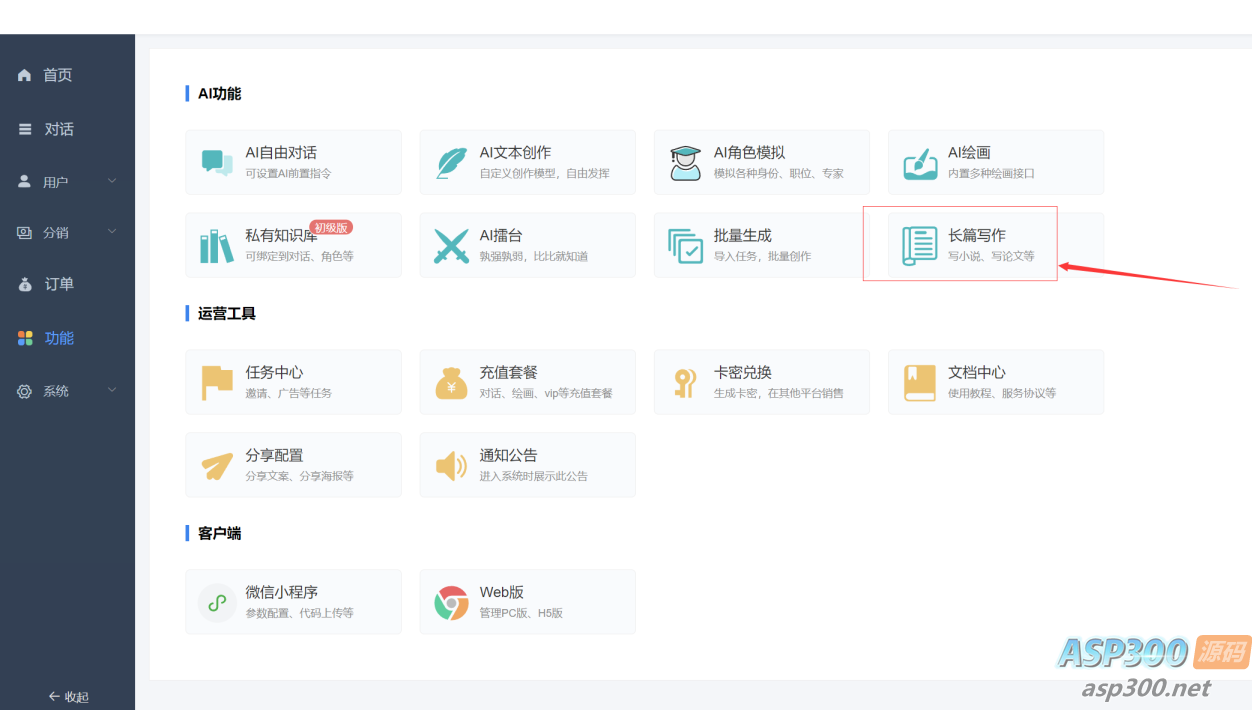Click text 进入系统时展示此公告

pyautogui.click(x=533, y=476)
